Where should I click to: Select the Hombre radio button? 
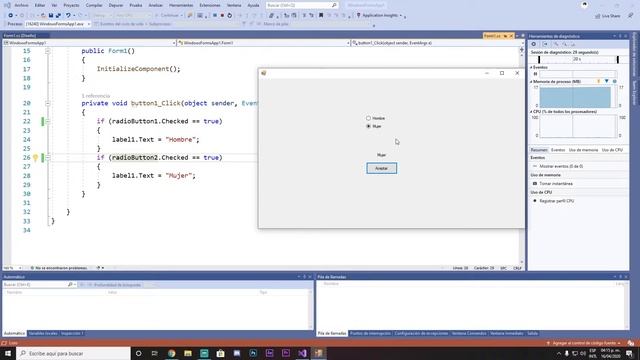coord(376,118)
